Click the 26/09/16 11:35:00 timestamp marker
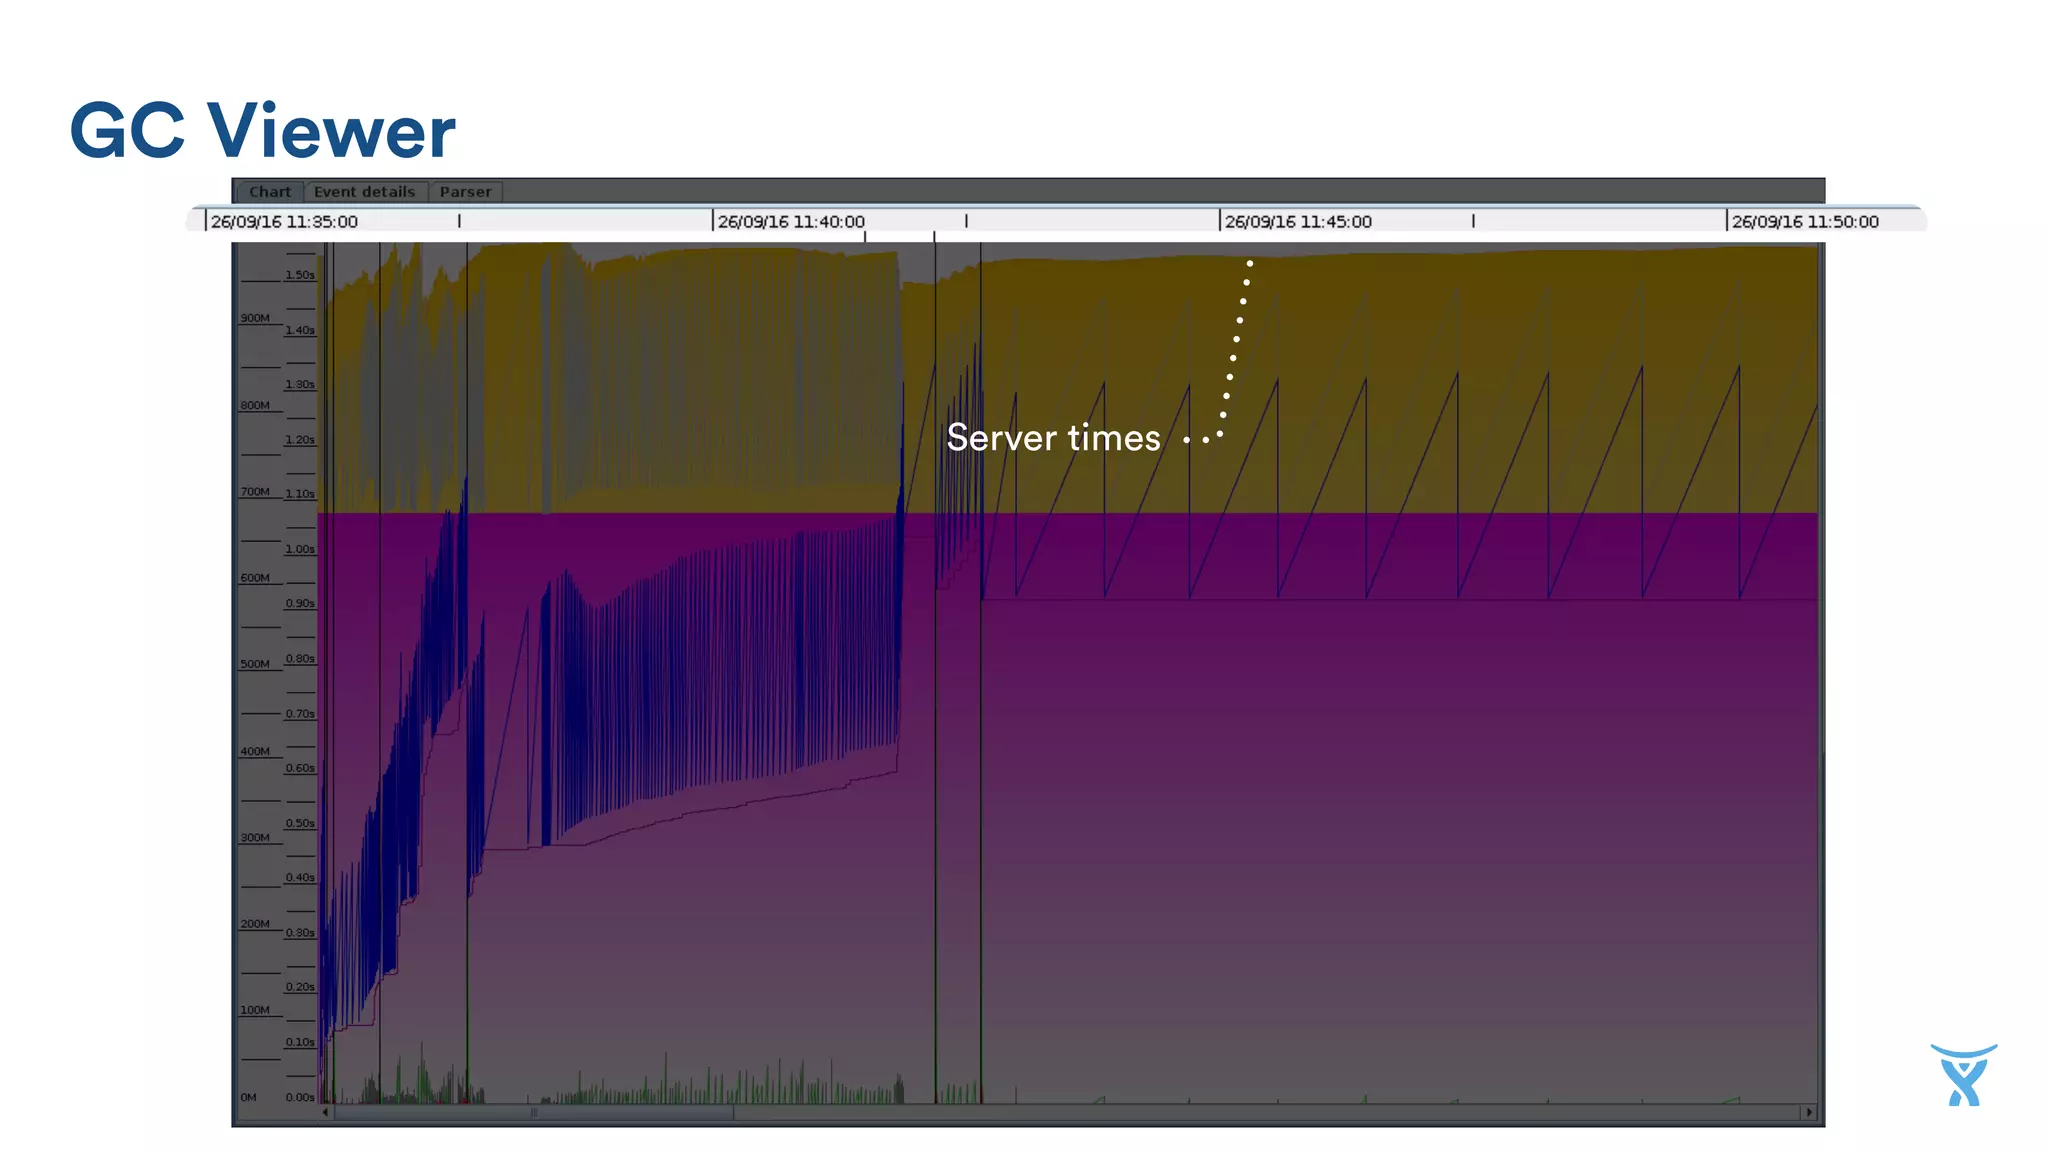2048x1152 pixels. pyautogui.click(x=284, y=222)
